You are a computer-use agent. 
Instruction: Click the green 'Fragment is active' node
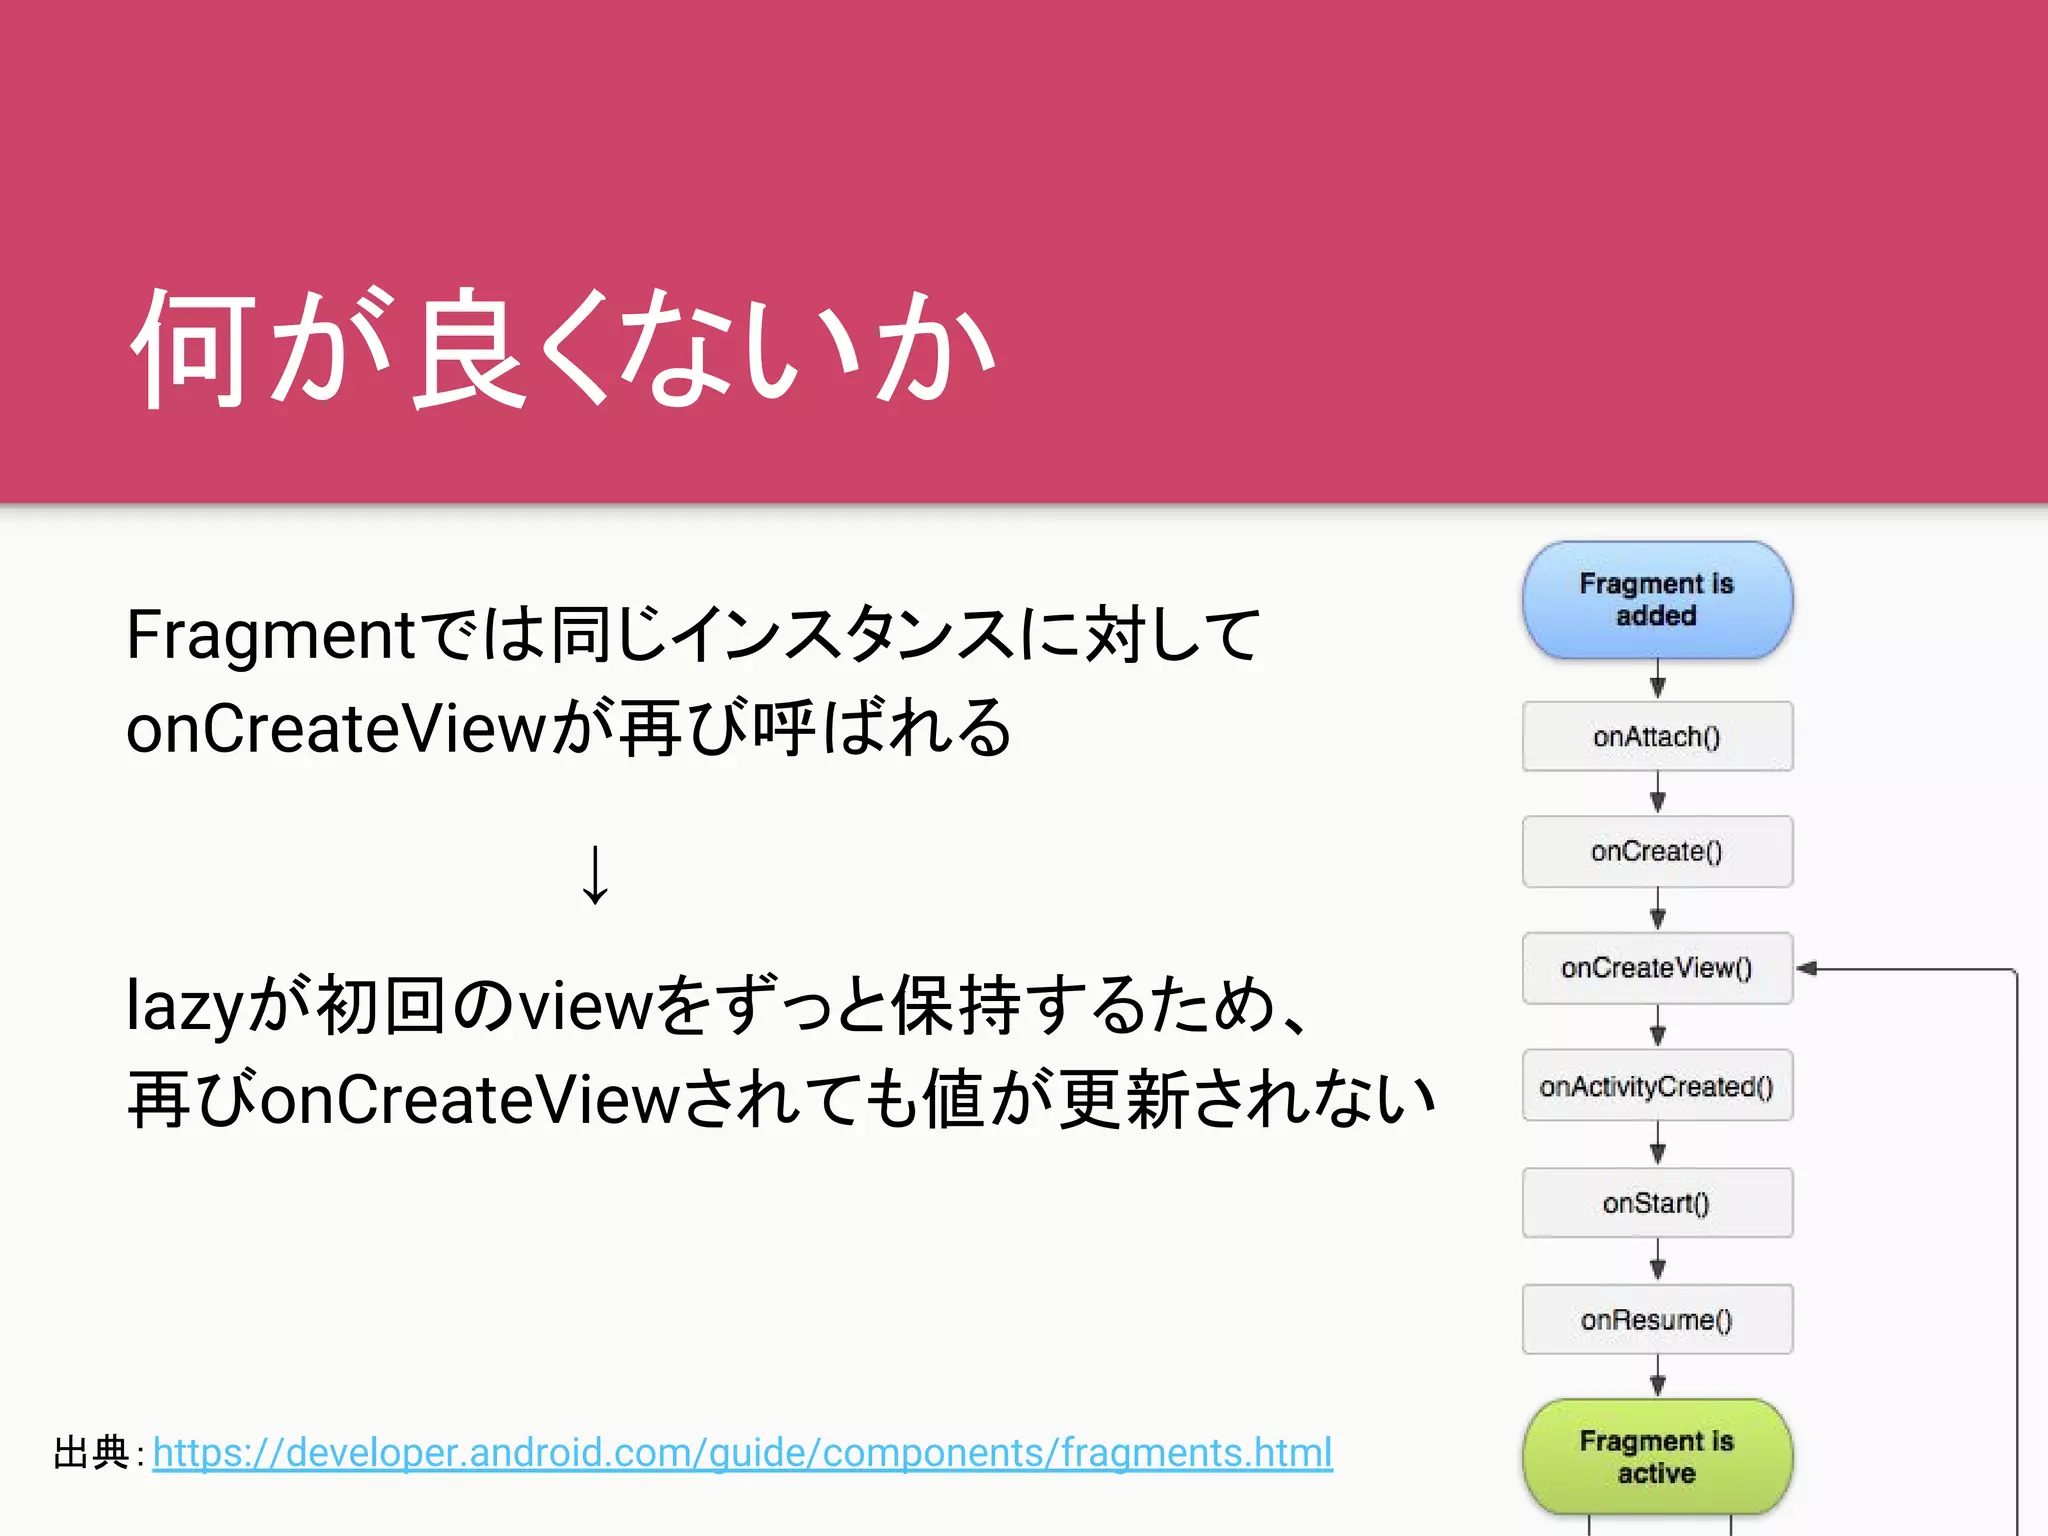1657,1457
